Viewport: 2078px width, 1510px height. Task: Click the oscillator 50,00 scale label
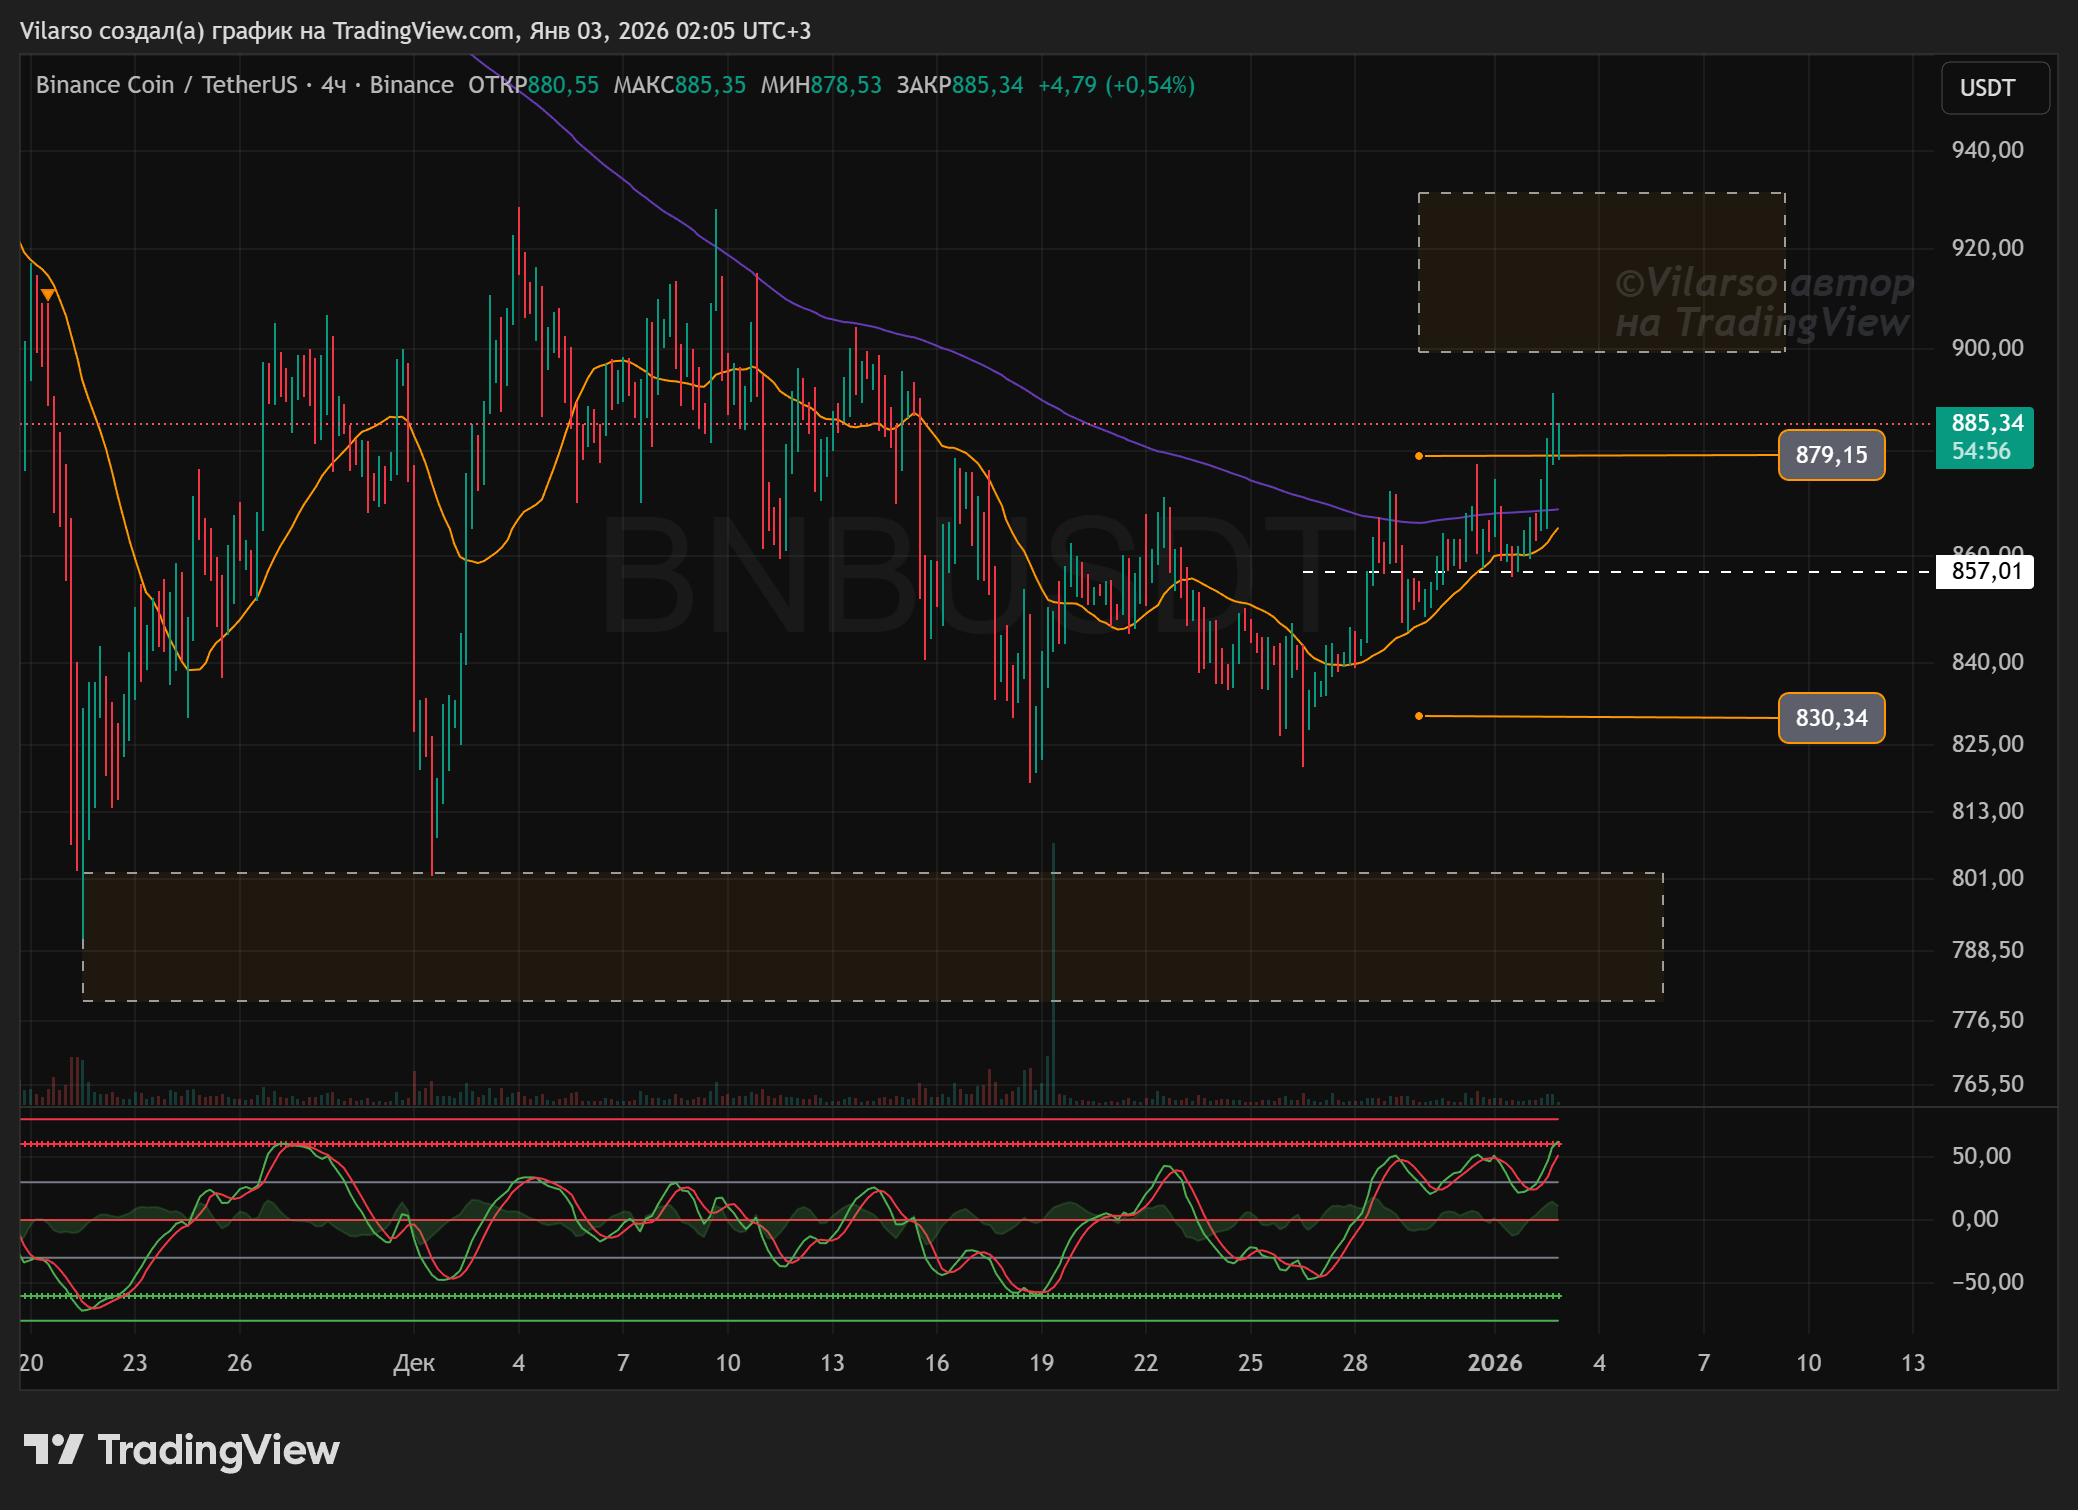coord(1981,1156)
